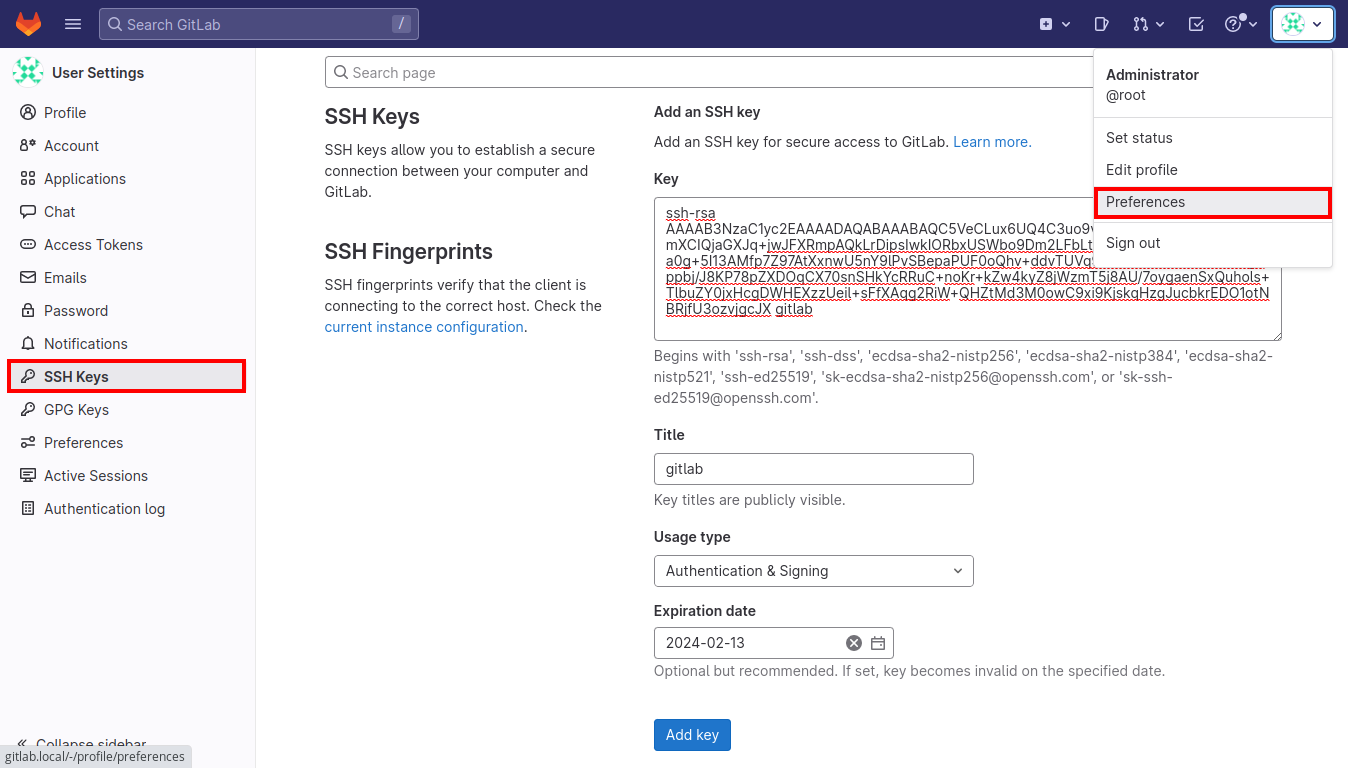Click the GitLab fox logo

tap(28, 24)
